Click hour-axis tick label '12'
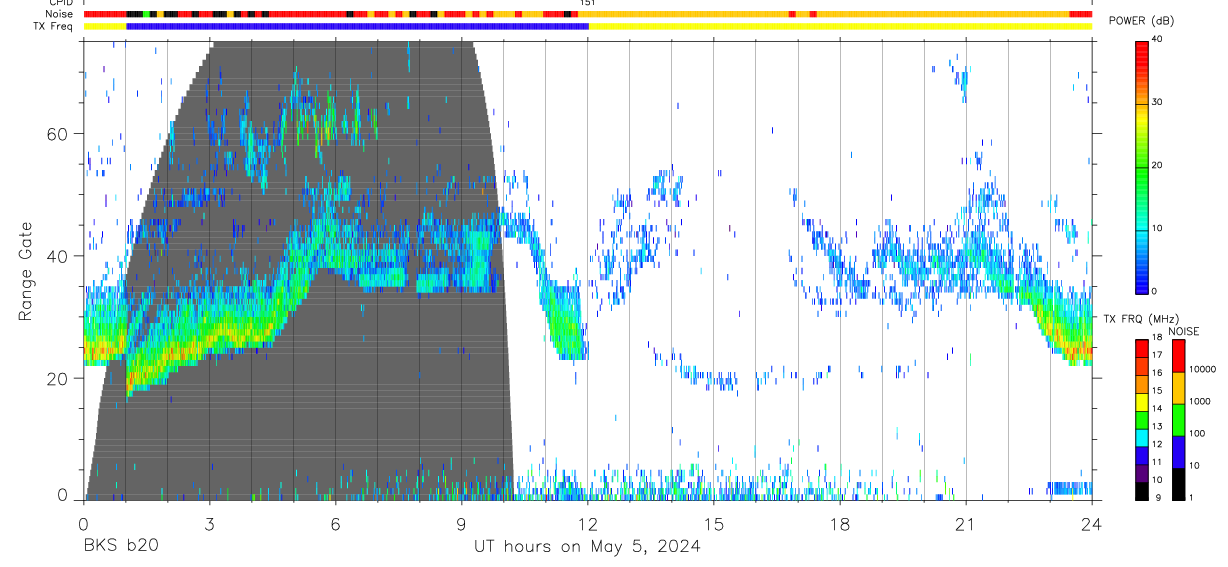Screen dimensions: 1228x567 (x=588, y=524)
